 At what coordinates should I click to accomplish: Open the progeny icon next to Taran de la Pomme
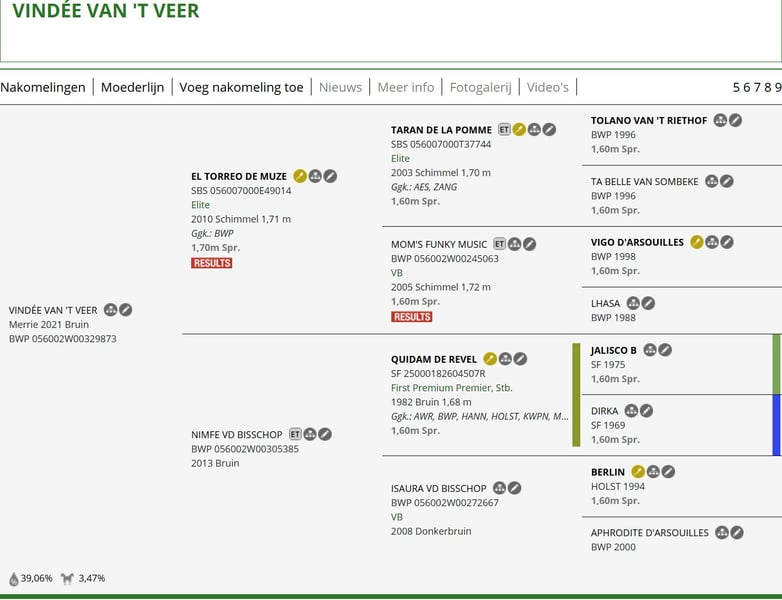(x=534, y=129)
